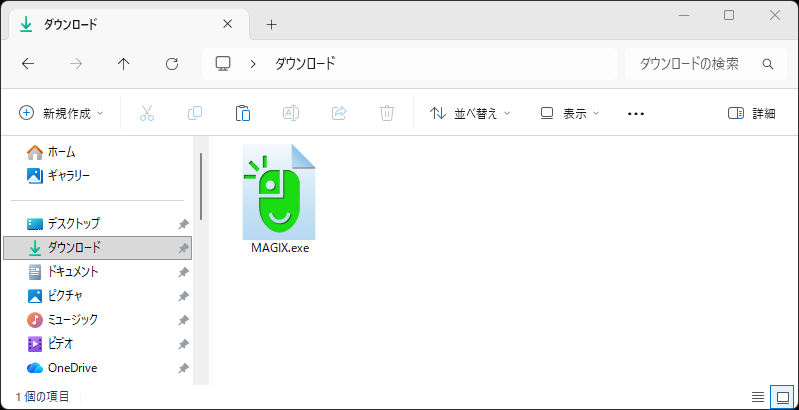
Task: Click the Cut scissors icon
Action: point(147,113)
